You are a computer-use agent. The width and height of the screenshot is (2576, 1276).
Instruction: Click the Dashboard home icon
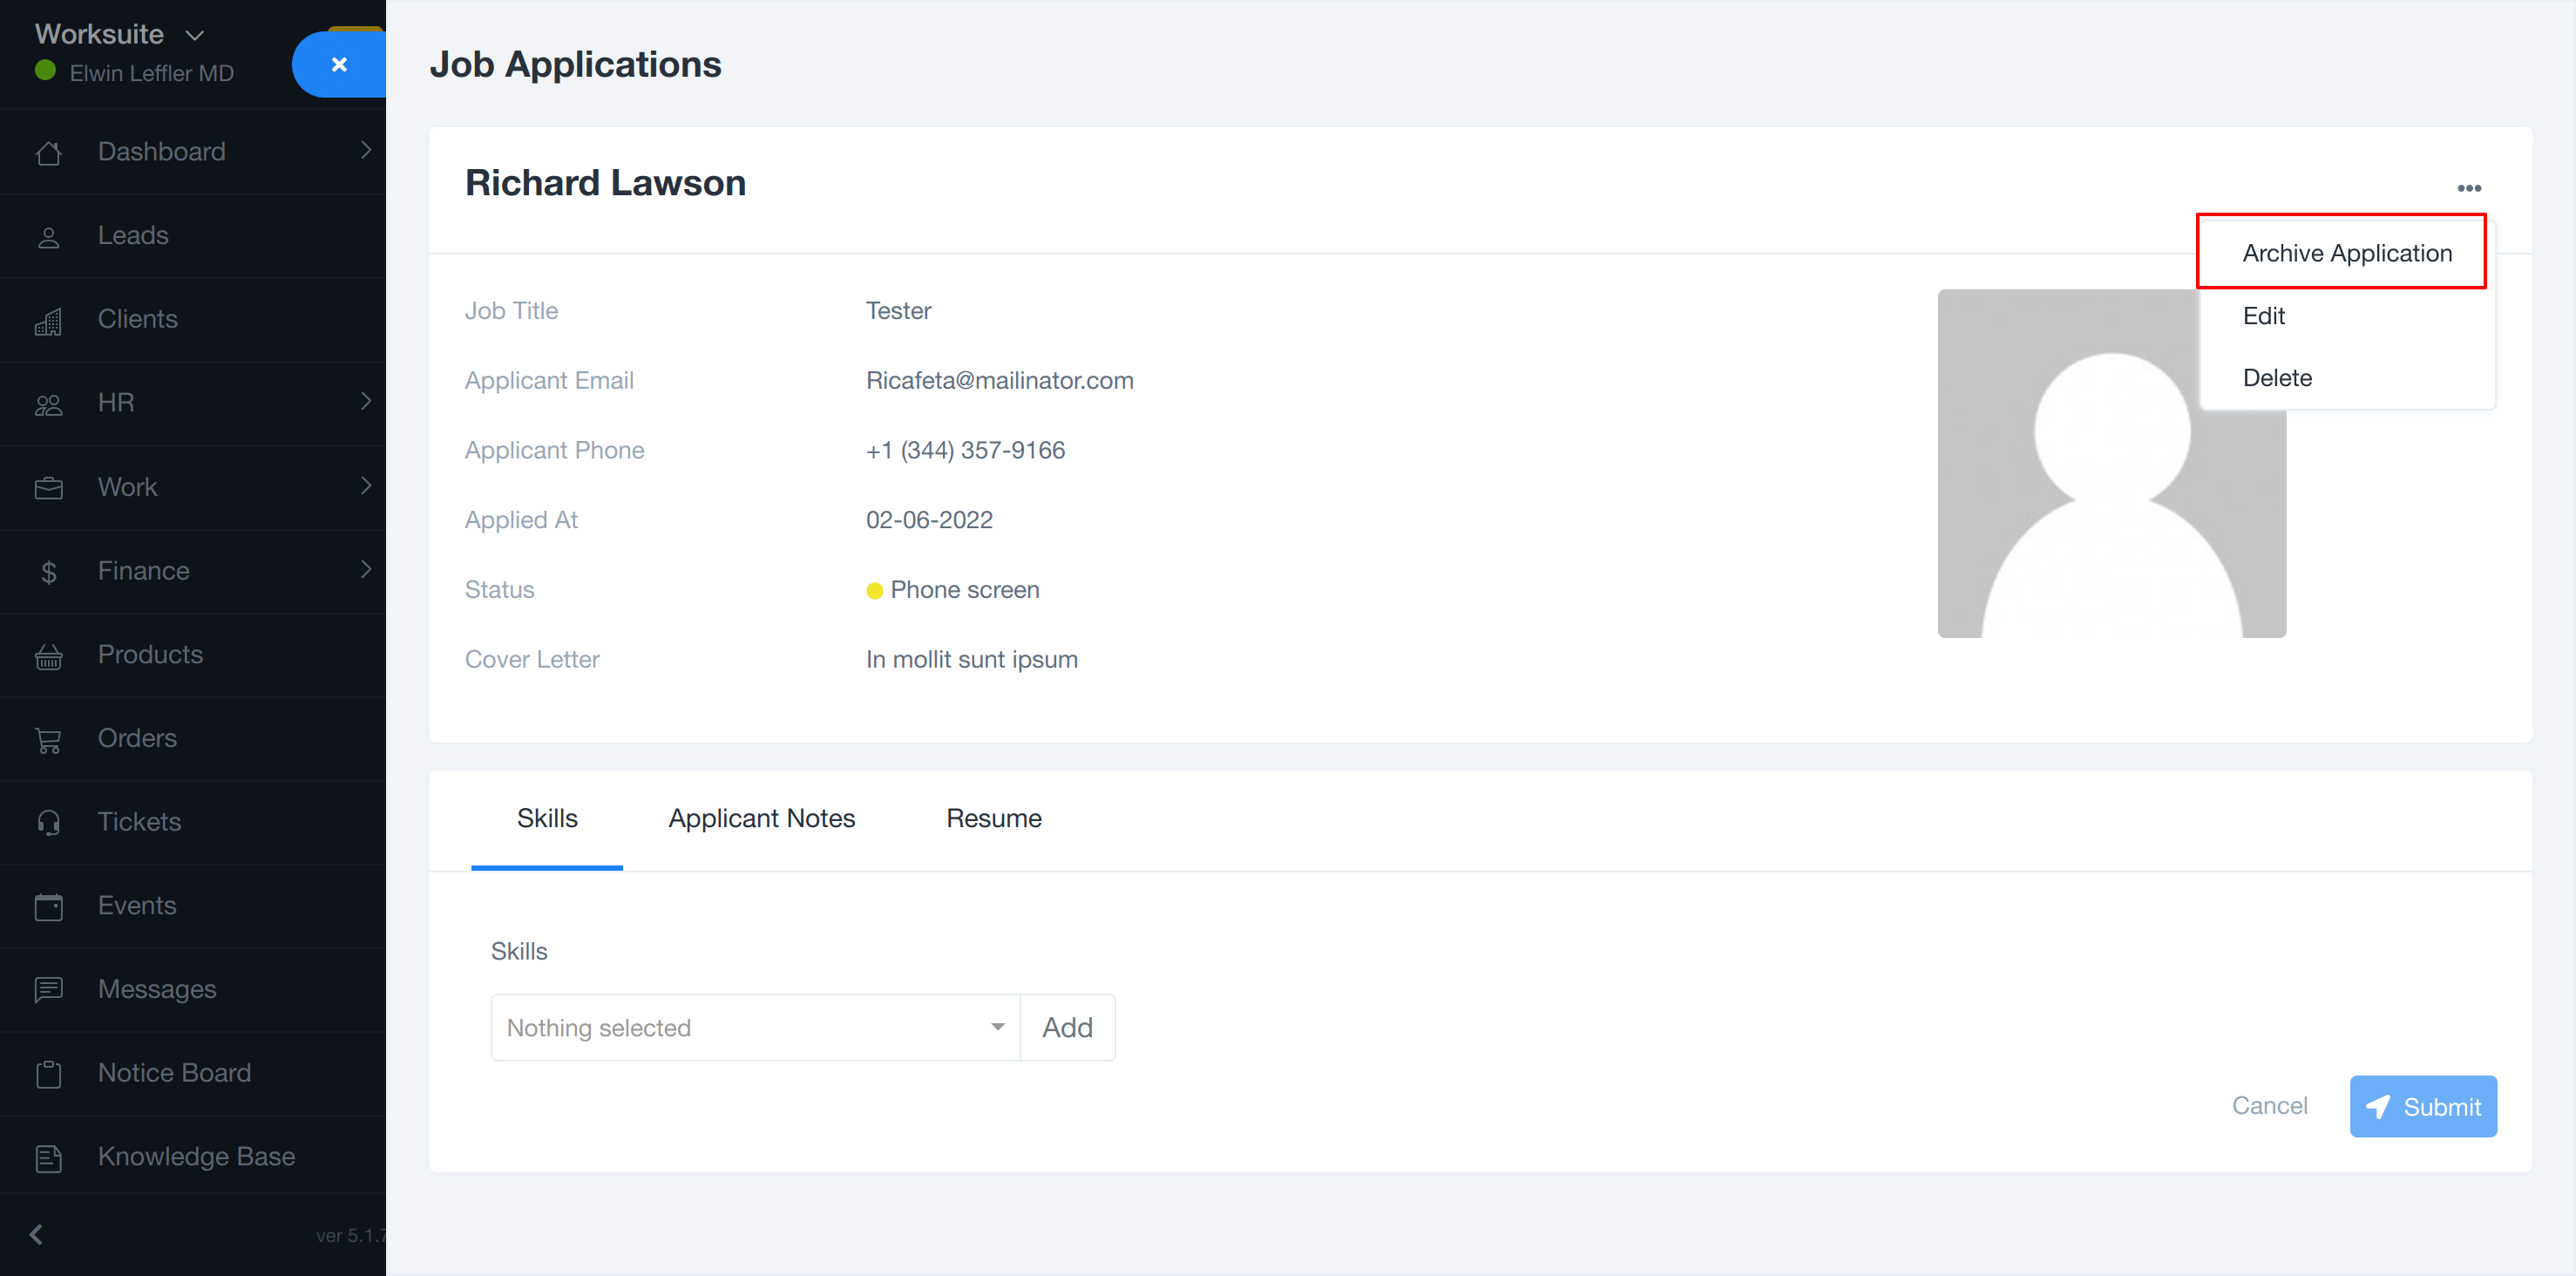pyautogui.click(x=48, y=153)
